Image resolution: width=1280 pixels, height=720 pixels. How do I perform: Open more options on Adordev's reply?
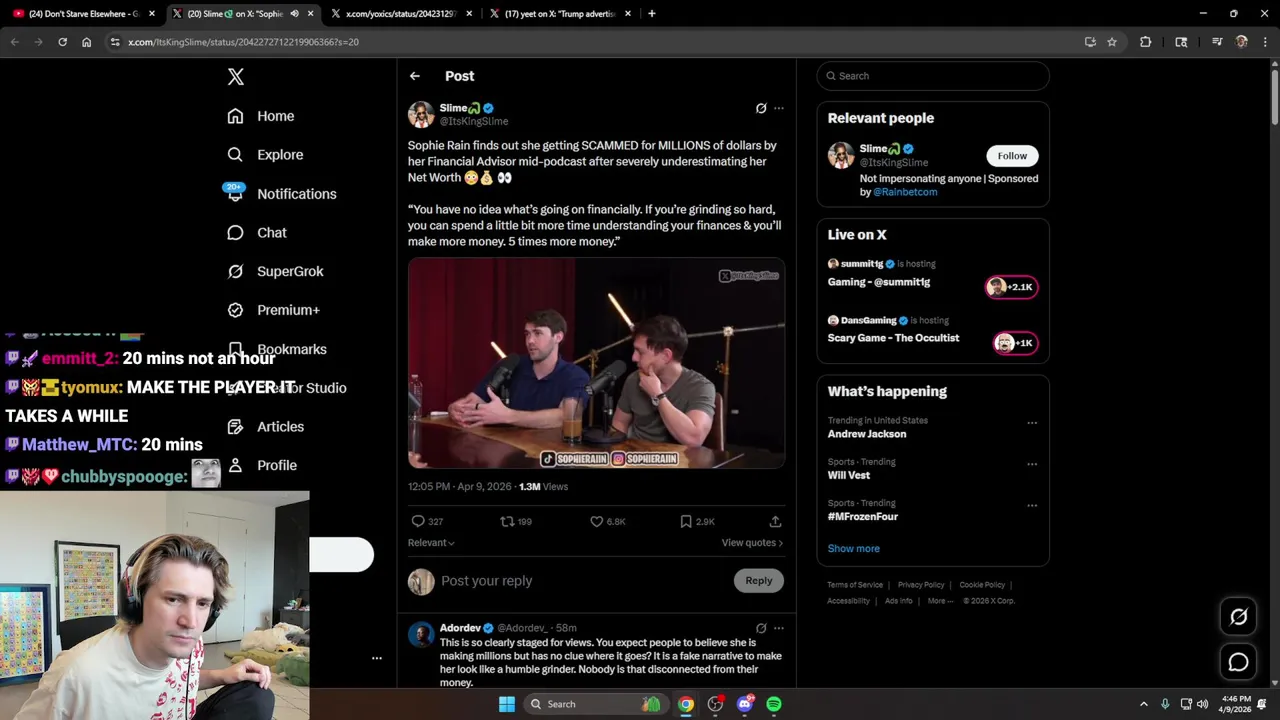(779, 628)
